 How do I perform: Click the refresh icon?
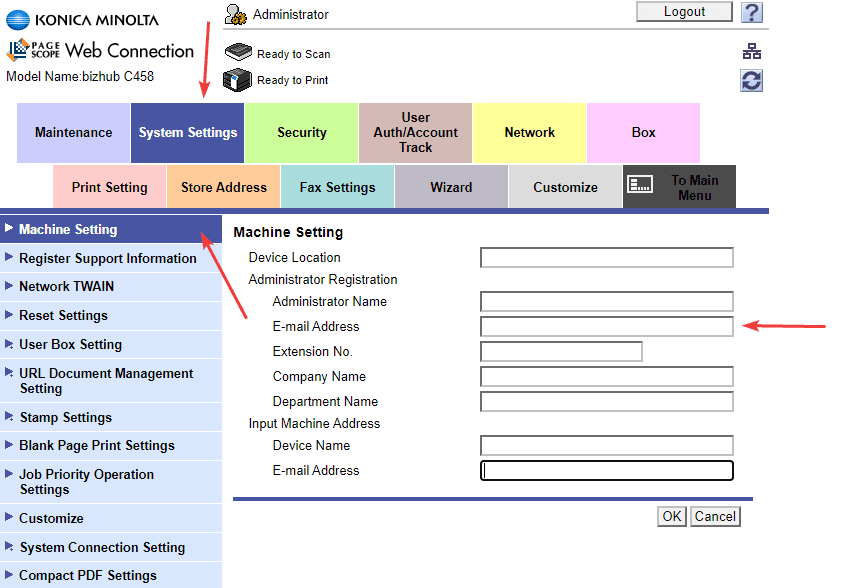coord(752,81)
